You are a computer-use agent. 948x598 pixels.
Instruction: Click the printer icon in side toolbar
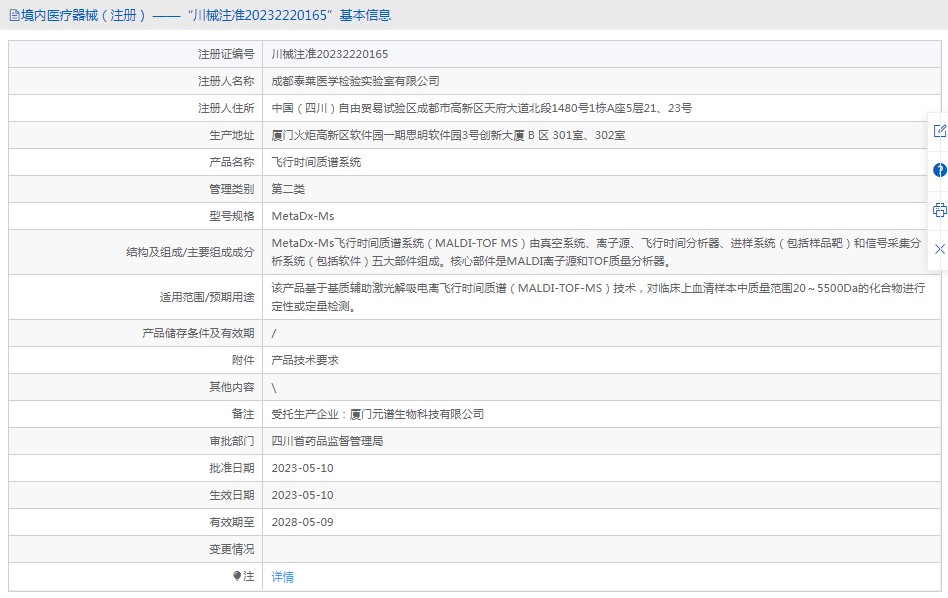pos(940,210)
